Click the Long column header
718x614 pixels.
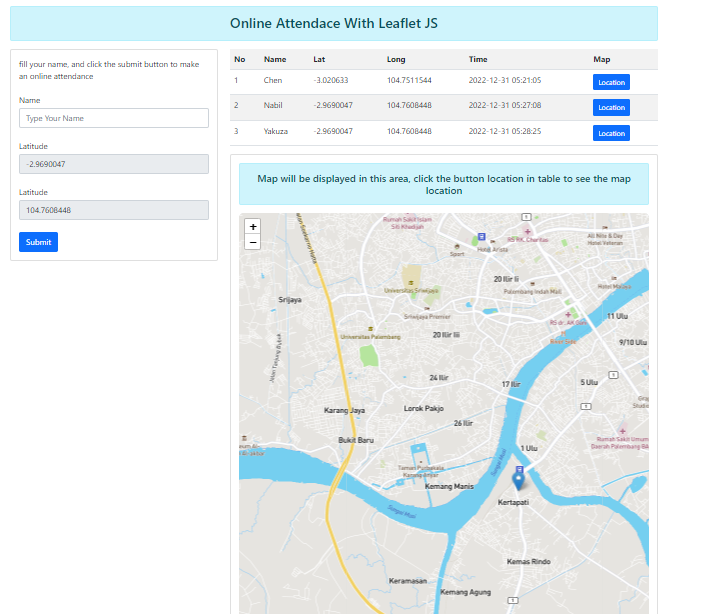[x=396, y=60]
